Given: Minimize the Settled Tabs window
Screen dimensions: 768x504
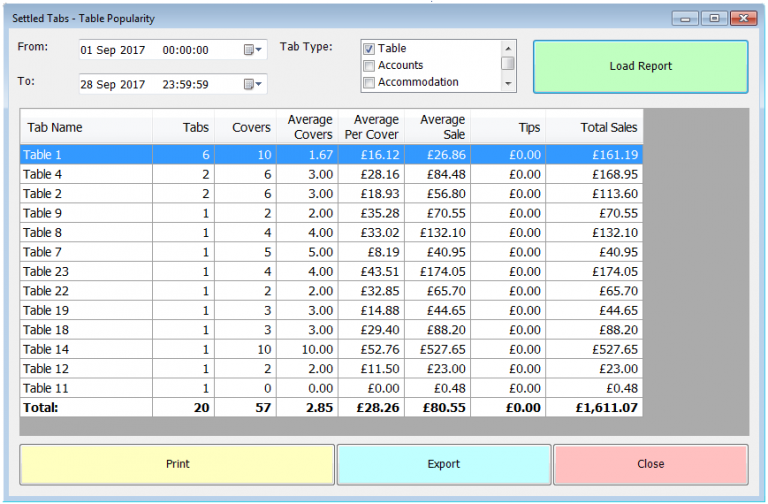Looking at the screenshot, I should (x=685, y=18).
